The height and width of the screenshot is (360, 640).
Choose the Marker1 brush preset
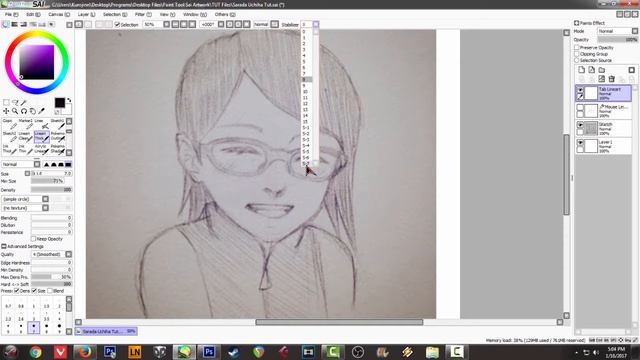(25, 124)
